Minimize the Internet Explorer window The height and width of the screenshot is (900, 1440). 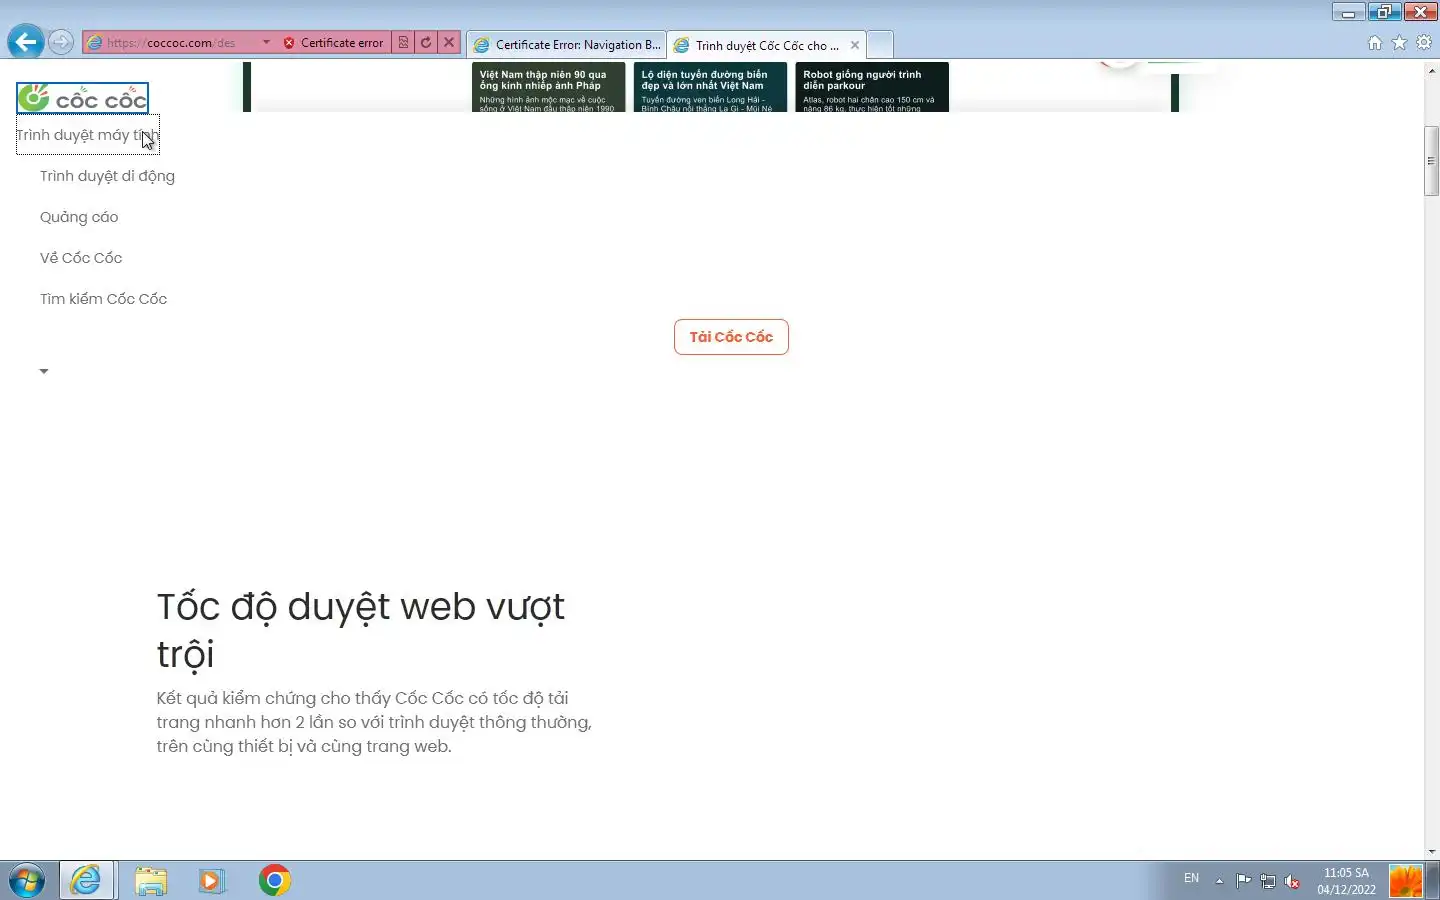pos(1348,12)
